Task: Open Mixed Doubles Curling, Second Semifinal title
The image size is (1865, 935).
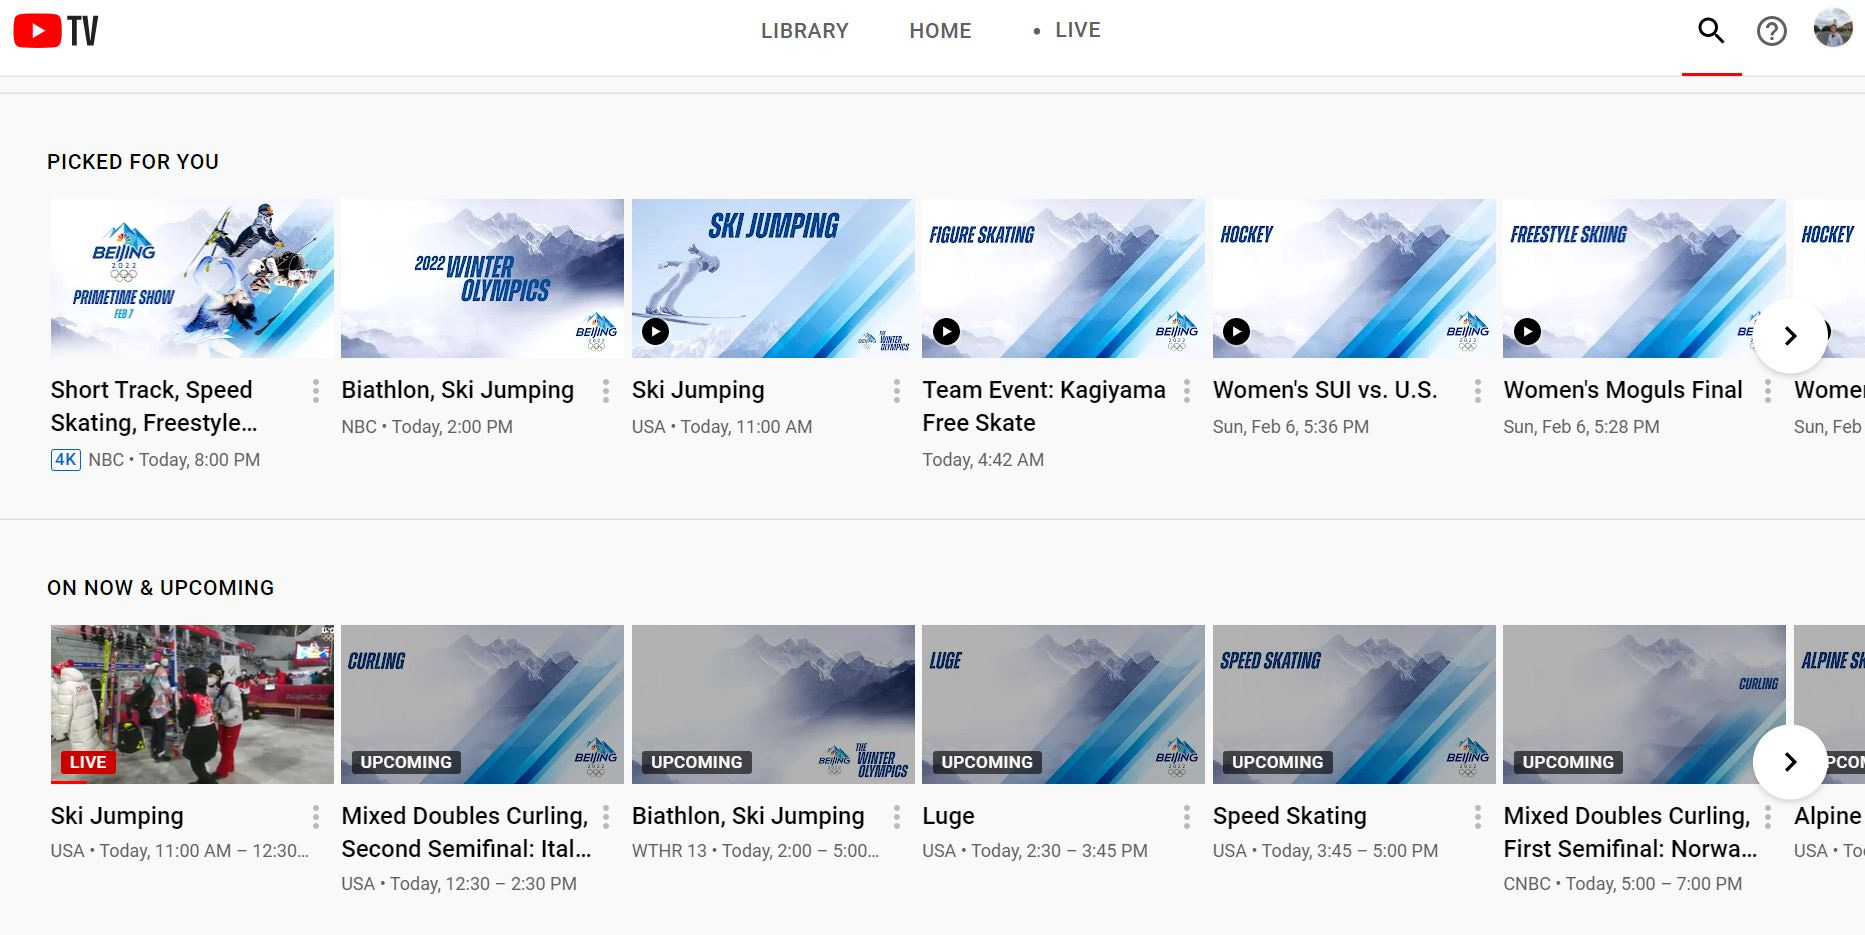Action: click(x=467, y=832)
